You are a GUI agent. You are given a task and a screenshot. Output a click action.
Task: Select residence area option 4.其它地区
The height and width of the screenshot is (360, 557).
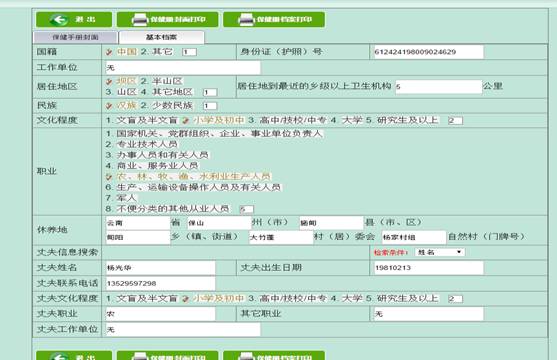pos(167,92)
